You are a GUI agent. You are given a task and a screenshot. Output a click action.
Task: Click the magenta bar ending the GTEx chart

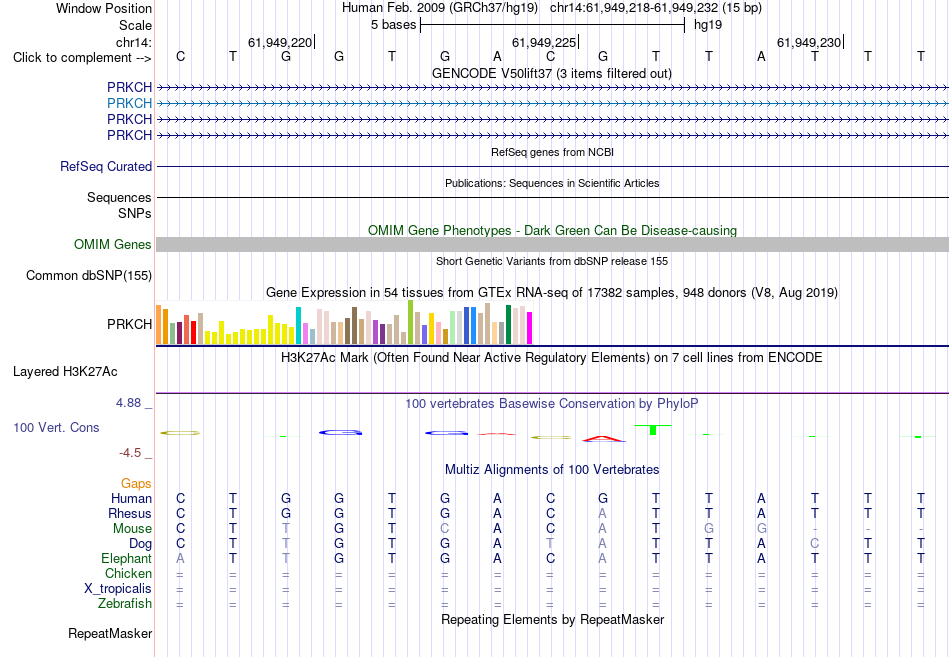pos(530,328)
